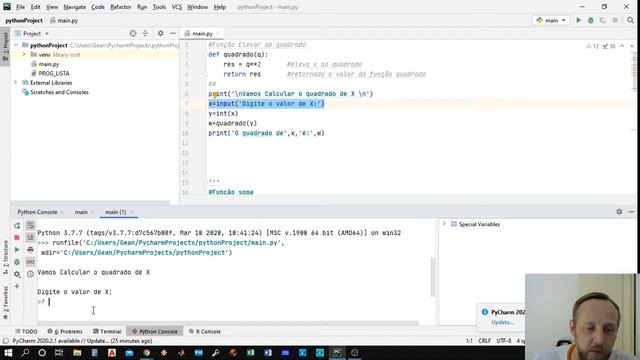This screenshot has height=360, width=640.
Task: Open Windows Start menu
Action: point(8,353)
